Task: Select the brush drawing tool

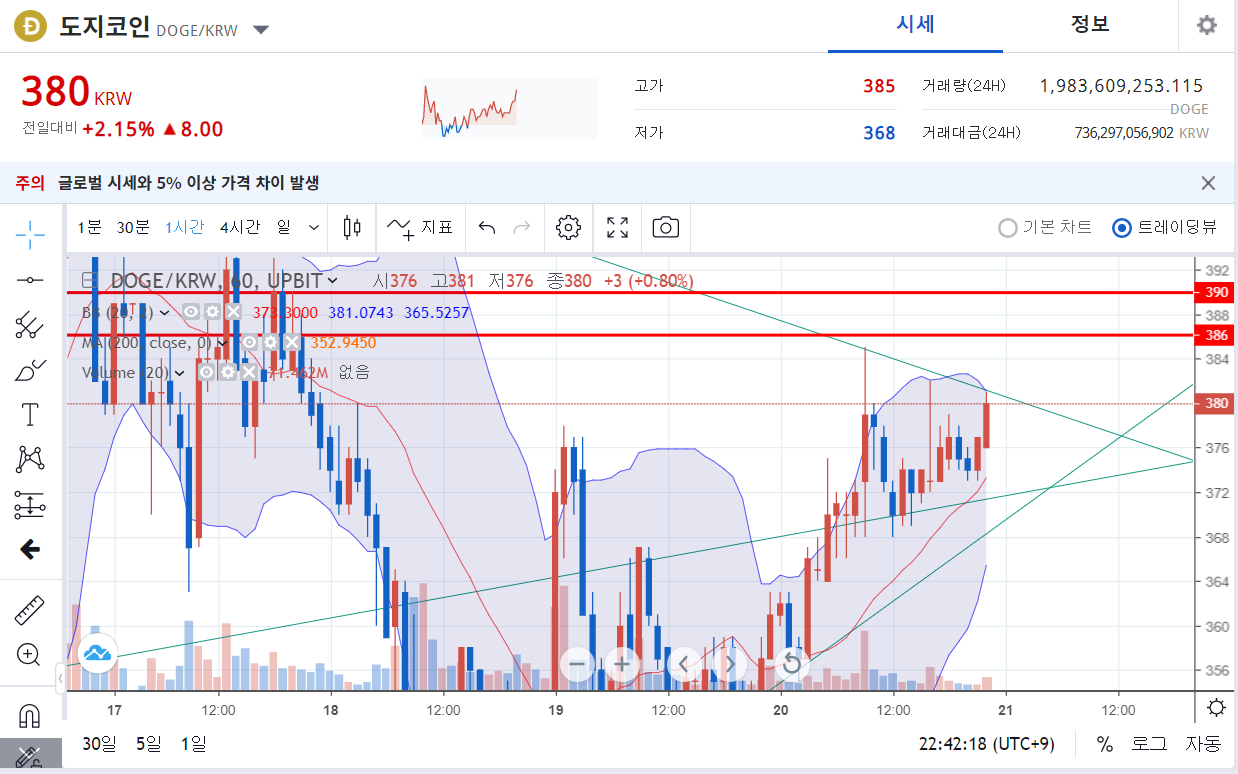Action: pos(30,369)
